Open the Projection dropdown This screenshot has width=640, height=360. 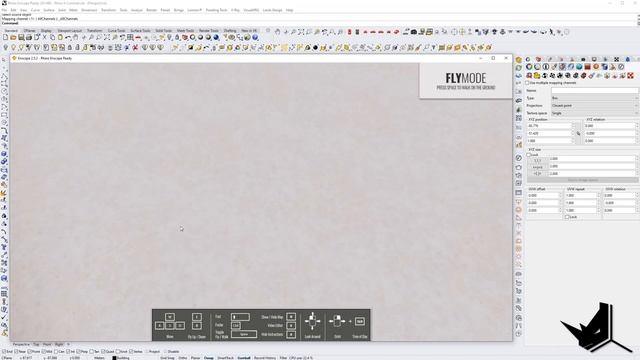click(594, 106)
